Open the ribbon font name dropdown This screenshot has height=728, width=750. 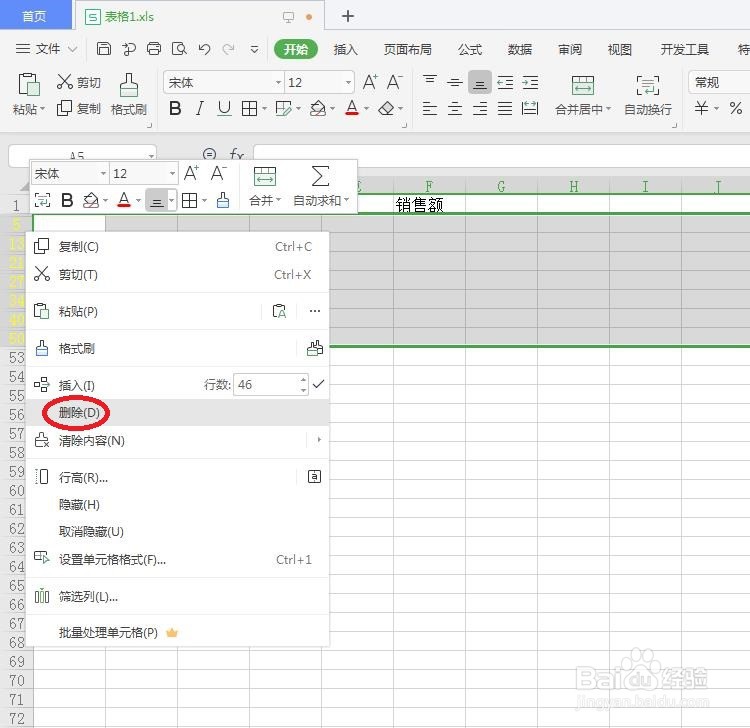pos(278,82)
